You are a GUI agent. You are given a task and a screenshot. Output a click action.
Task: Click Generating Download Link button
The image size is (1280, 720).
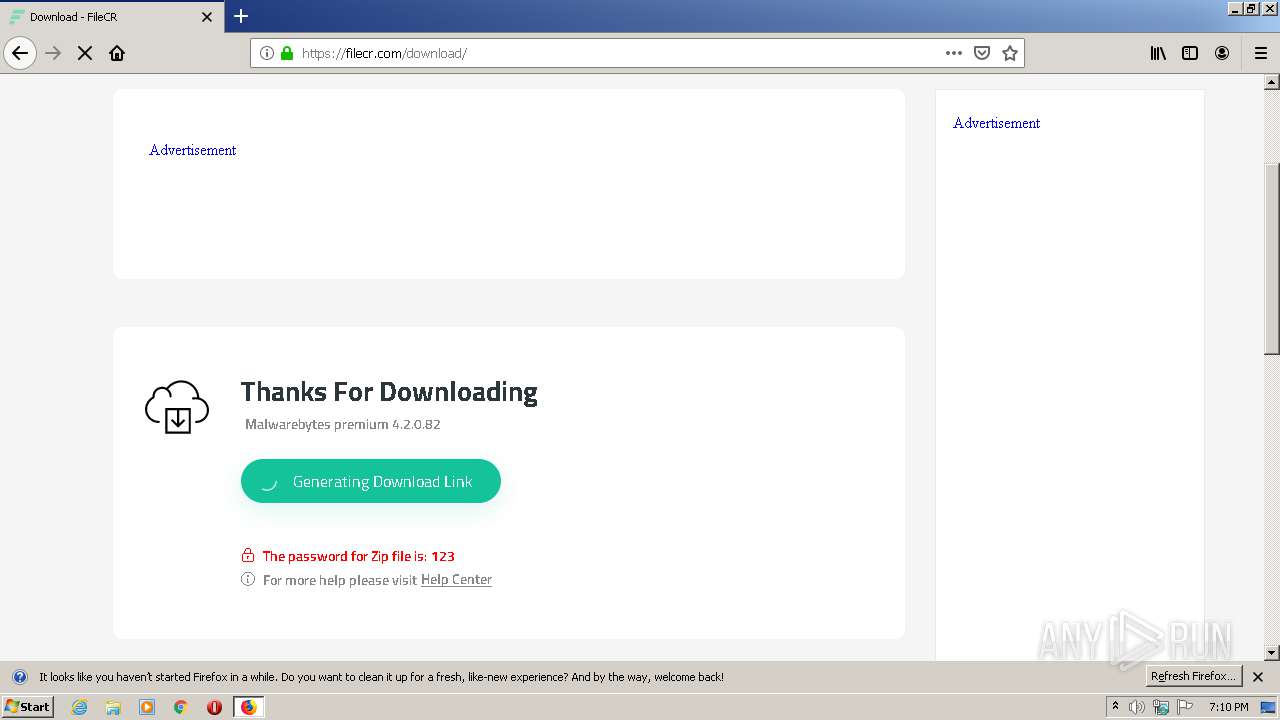click(371, 481)
